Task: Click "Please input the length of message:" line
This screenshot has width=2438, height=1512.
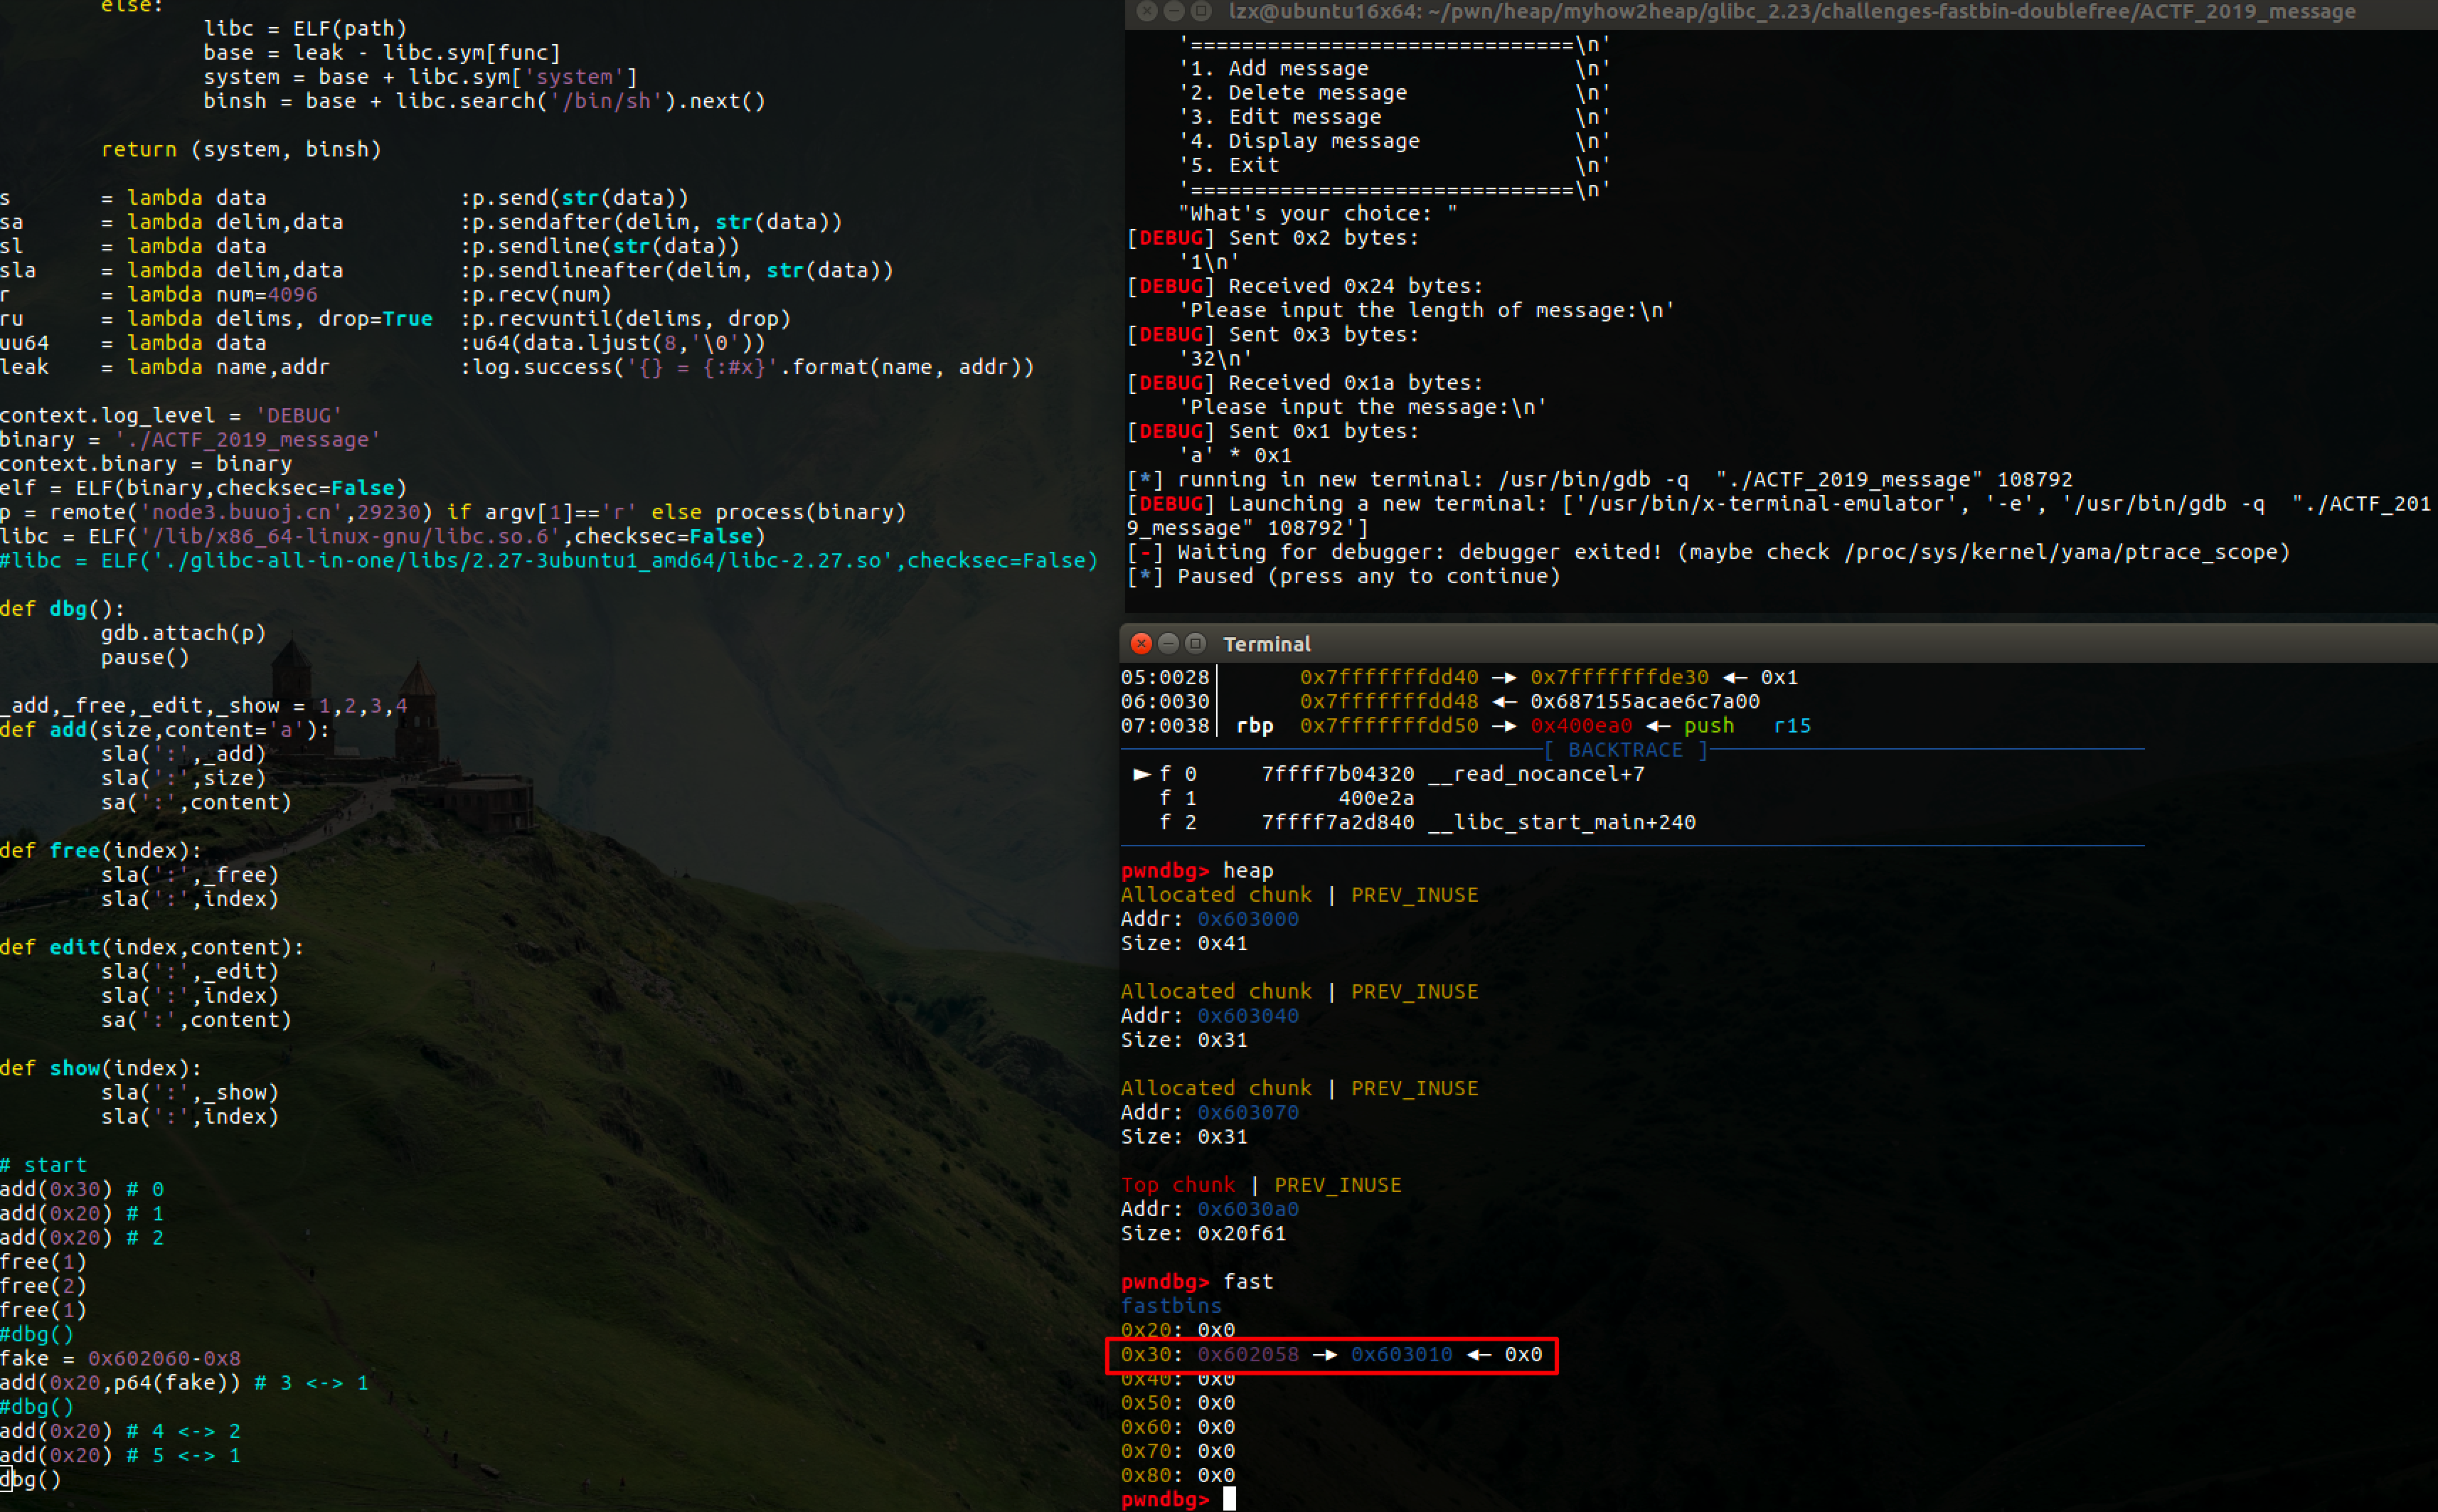Action: click(x=1427, y=311)
